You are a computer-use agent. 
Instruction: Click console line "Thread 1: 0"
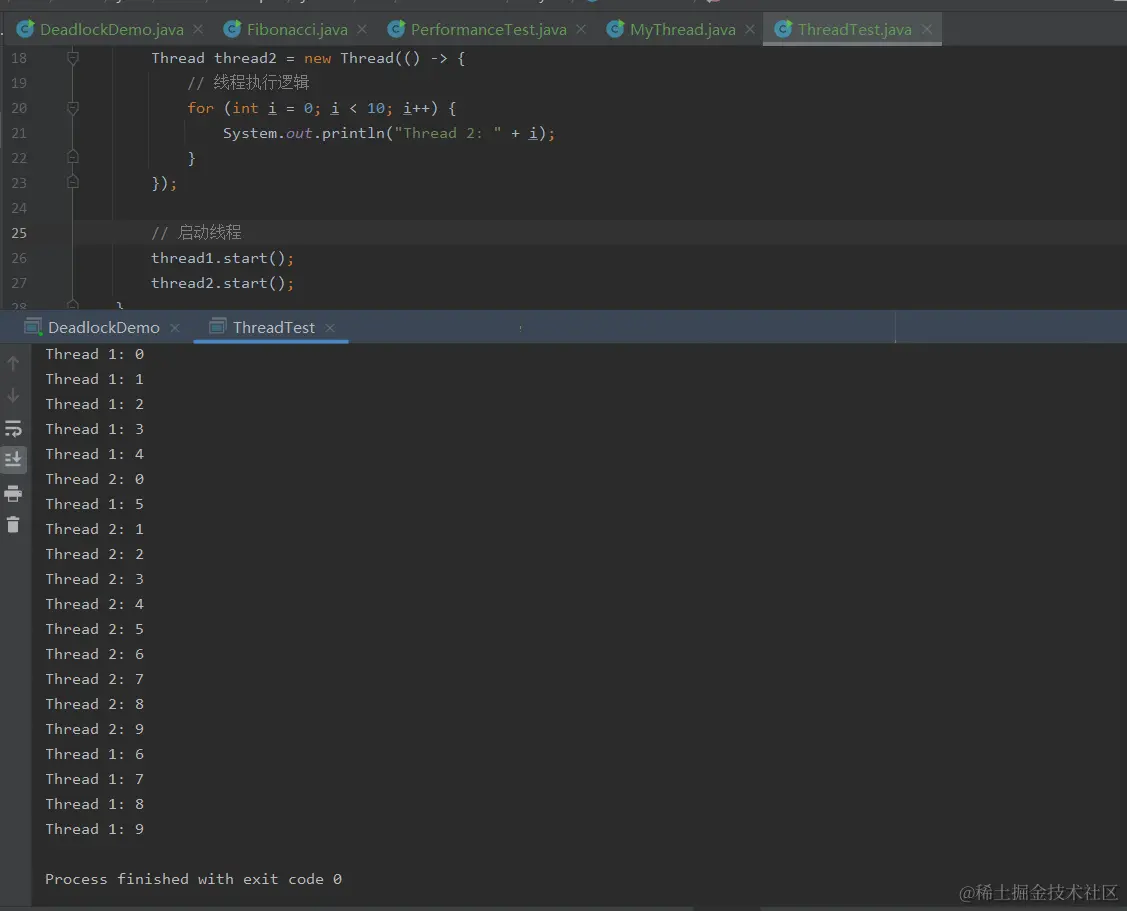94,354
